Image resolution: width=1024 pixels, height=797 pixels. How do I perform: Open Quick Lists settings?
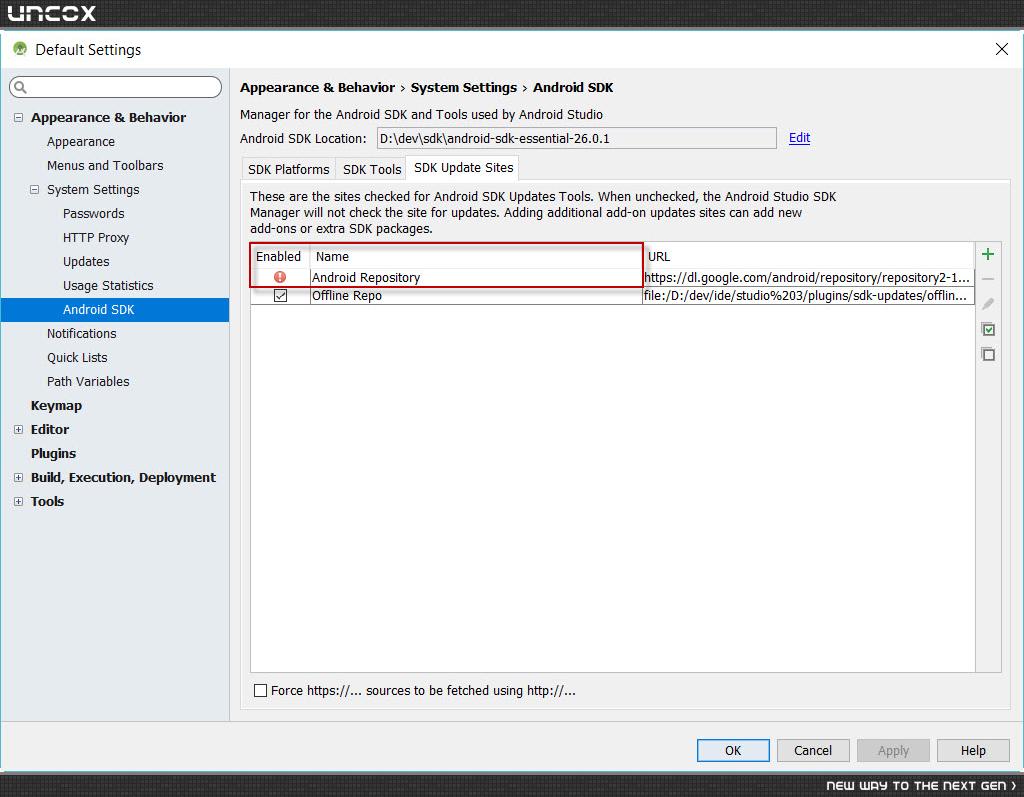pyautogui.click(x=77, y=357)
